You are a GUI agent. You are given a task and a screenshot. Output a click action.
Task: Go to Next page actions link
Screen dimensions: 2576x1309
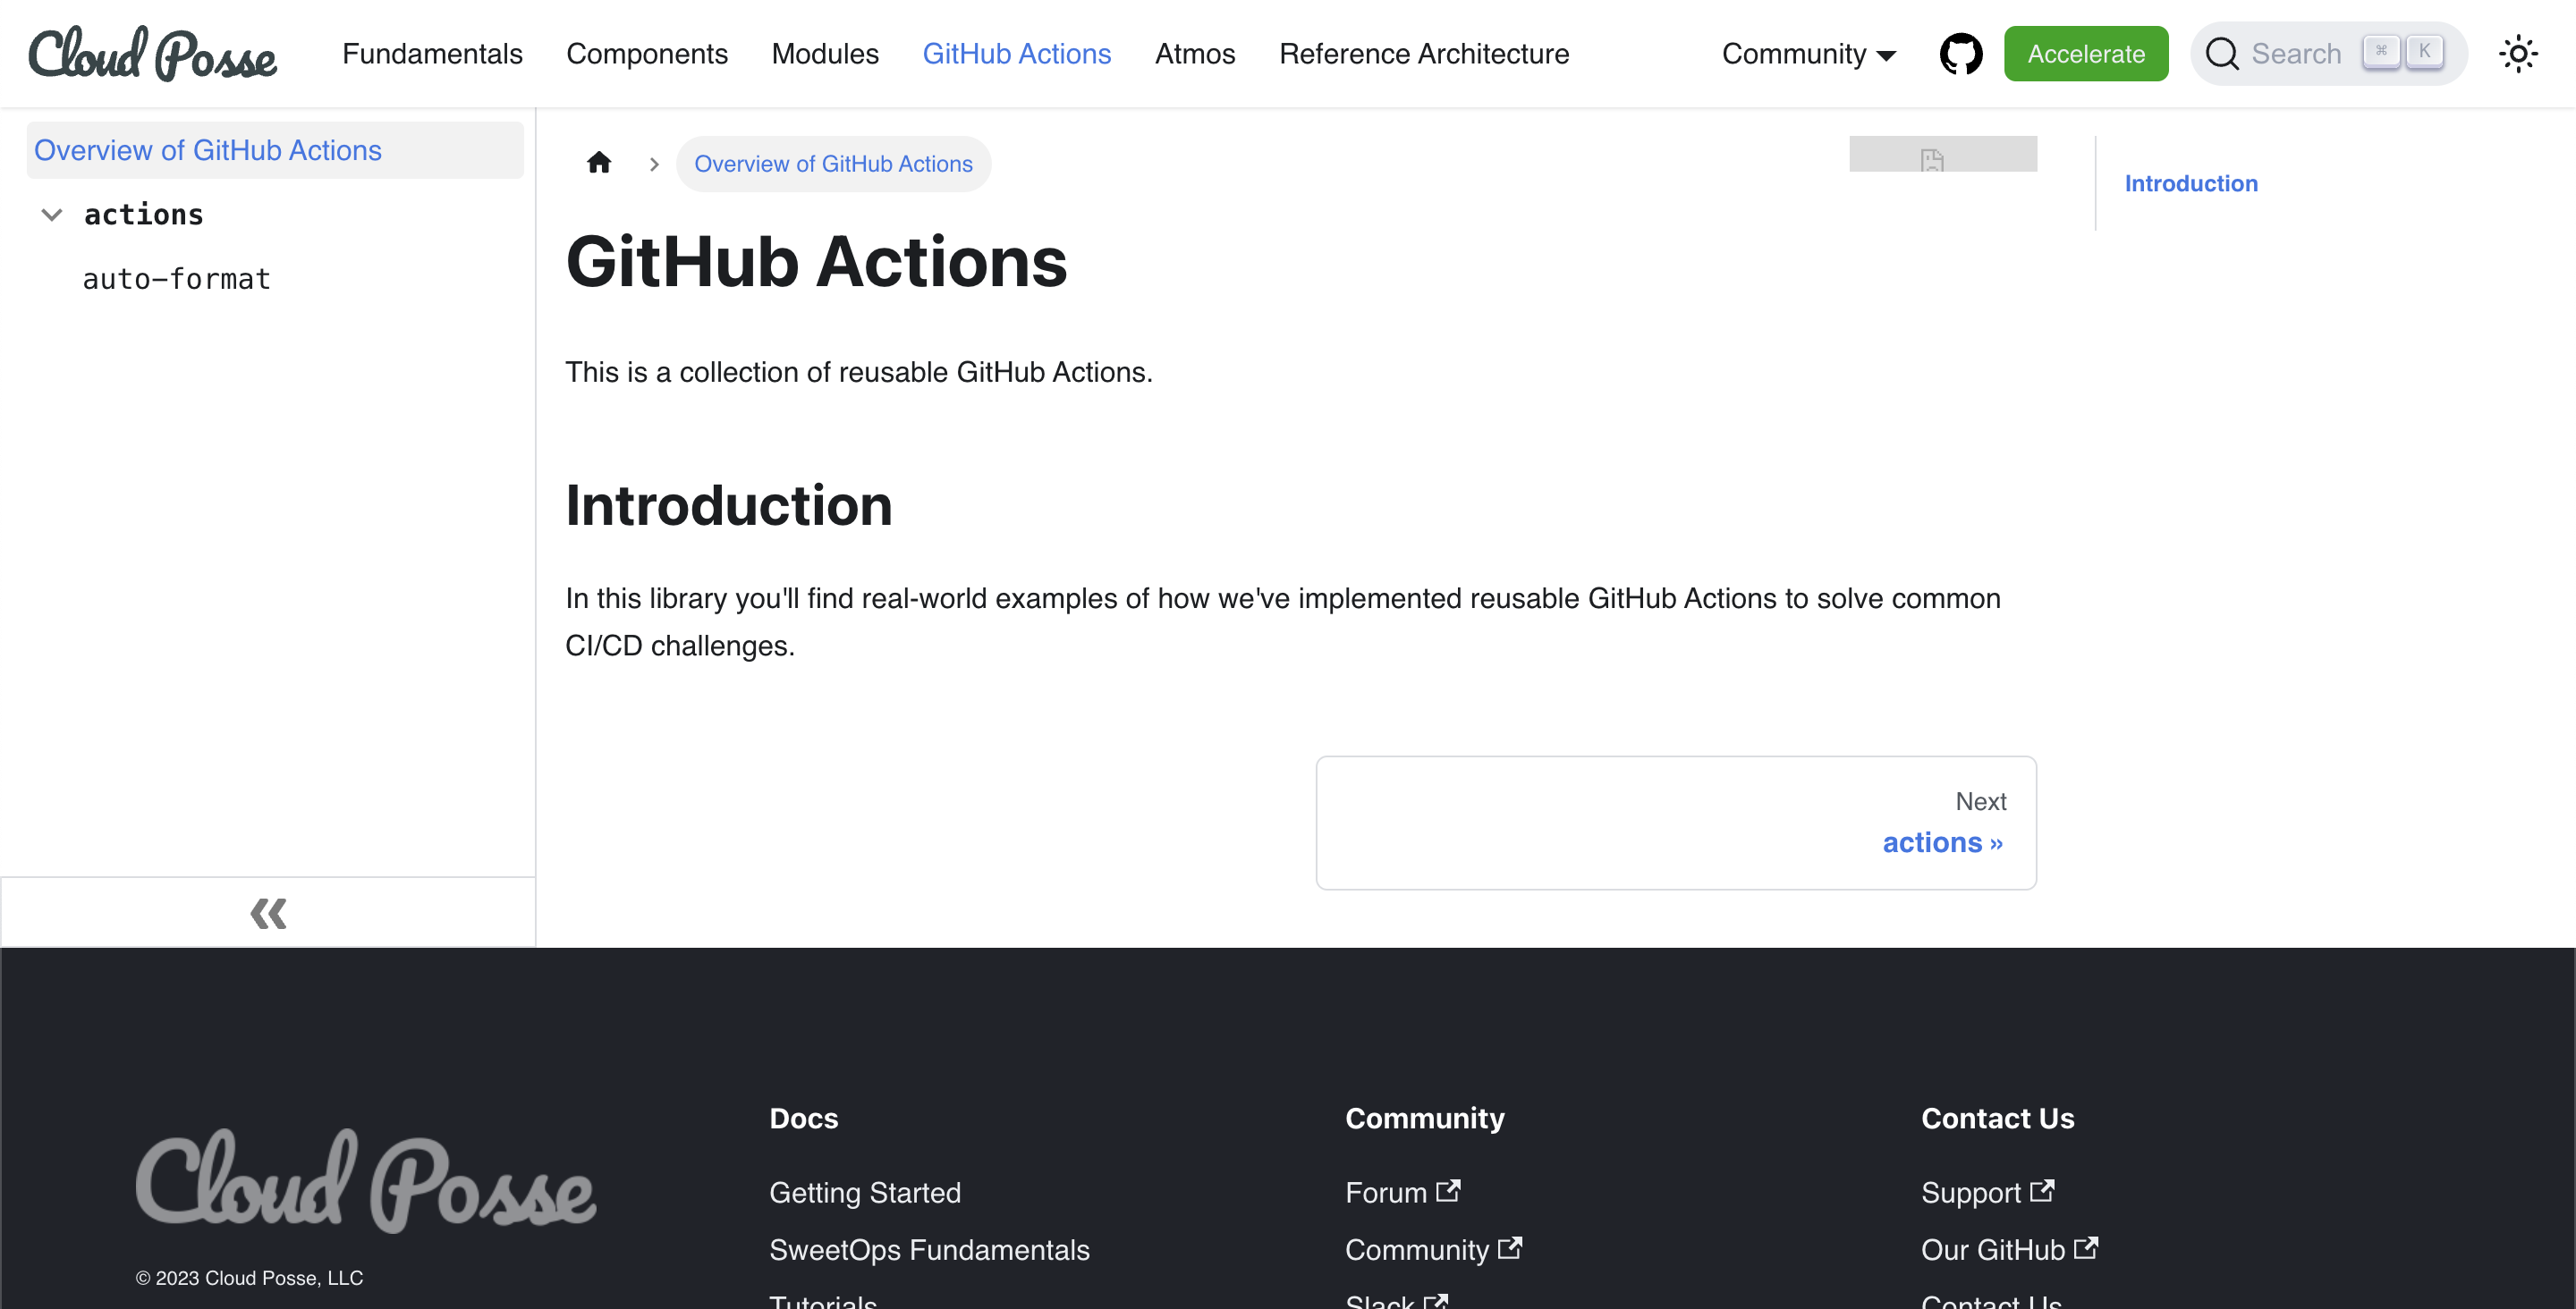1941,842
